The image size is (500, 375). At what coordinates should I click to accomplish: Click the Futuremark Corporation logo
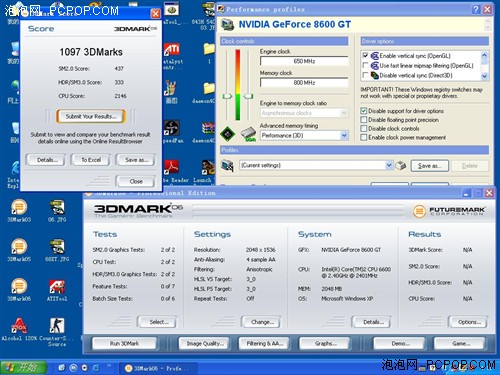449,211
